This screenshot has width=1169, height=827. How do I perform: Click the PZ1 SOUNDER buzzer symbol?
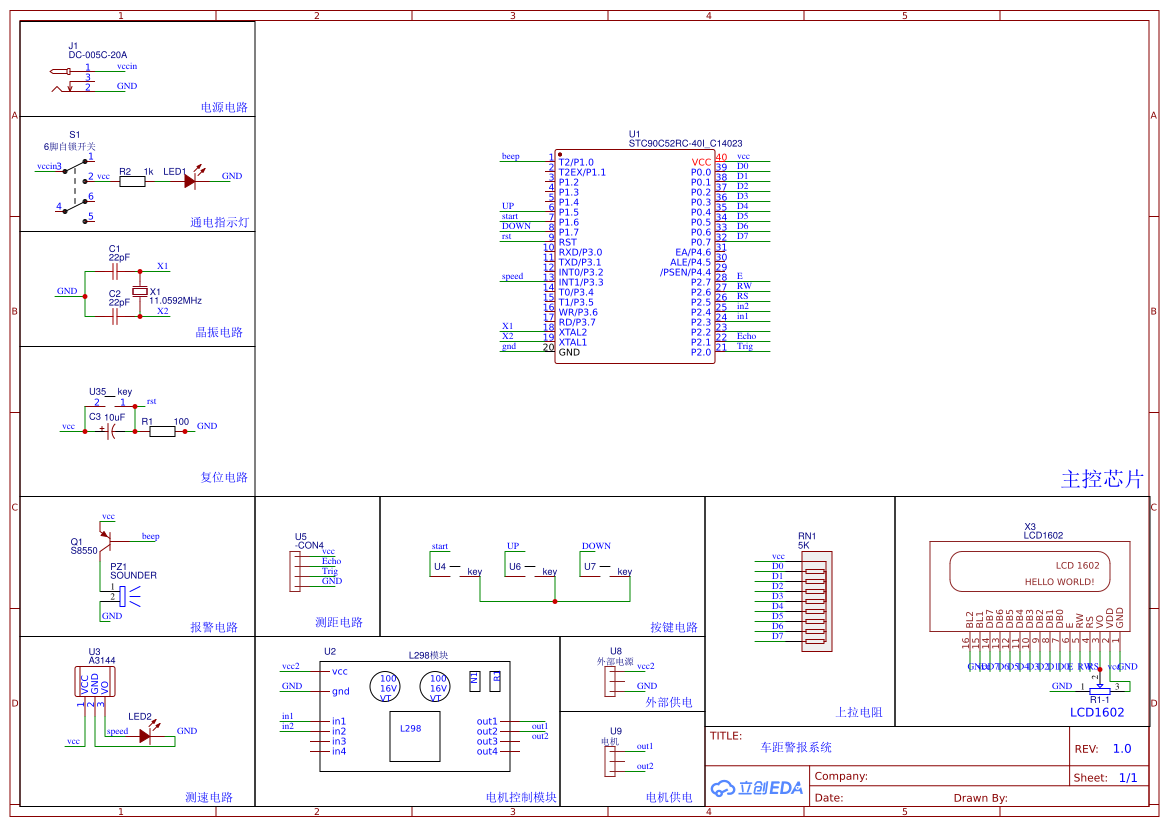pyautogui.click(x=121, y=597)
